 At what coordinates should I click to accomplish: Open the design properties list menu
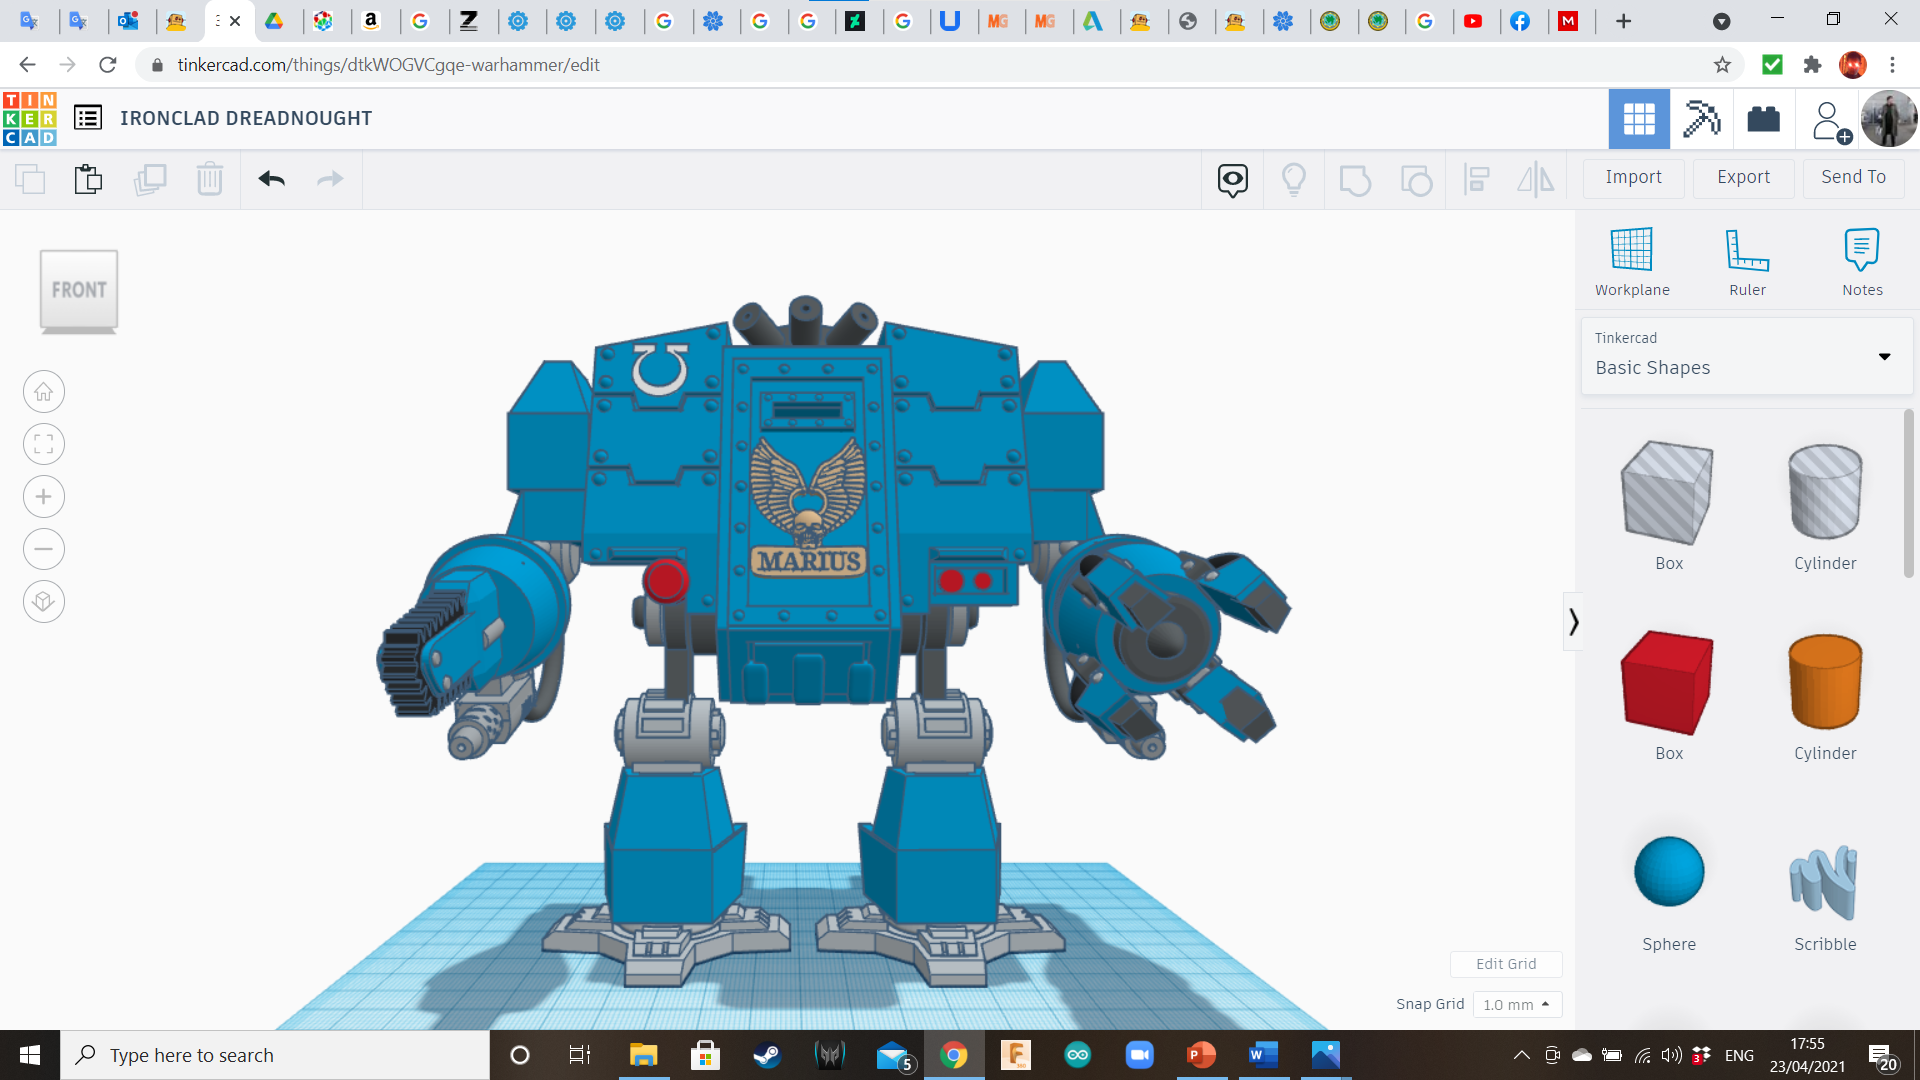tap(88, 117)
